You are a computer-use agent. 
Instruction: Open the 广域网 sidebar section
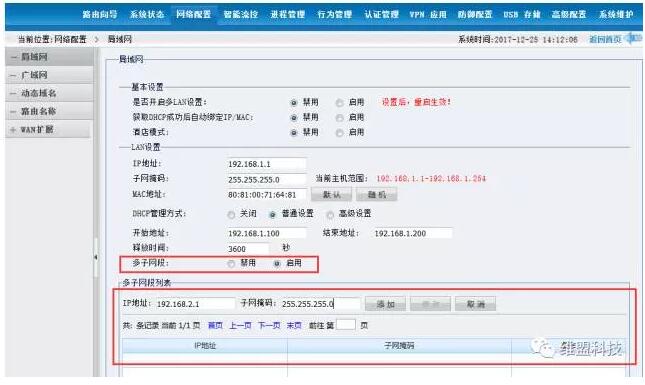(x=49, y=75)
